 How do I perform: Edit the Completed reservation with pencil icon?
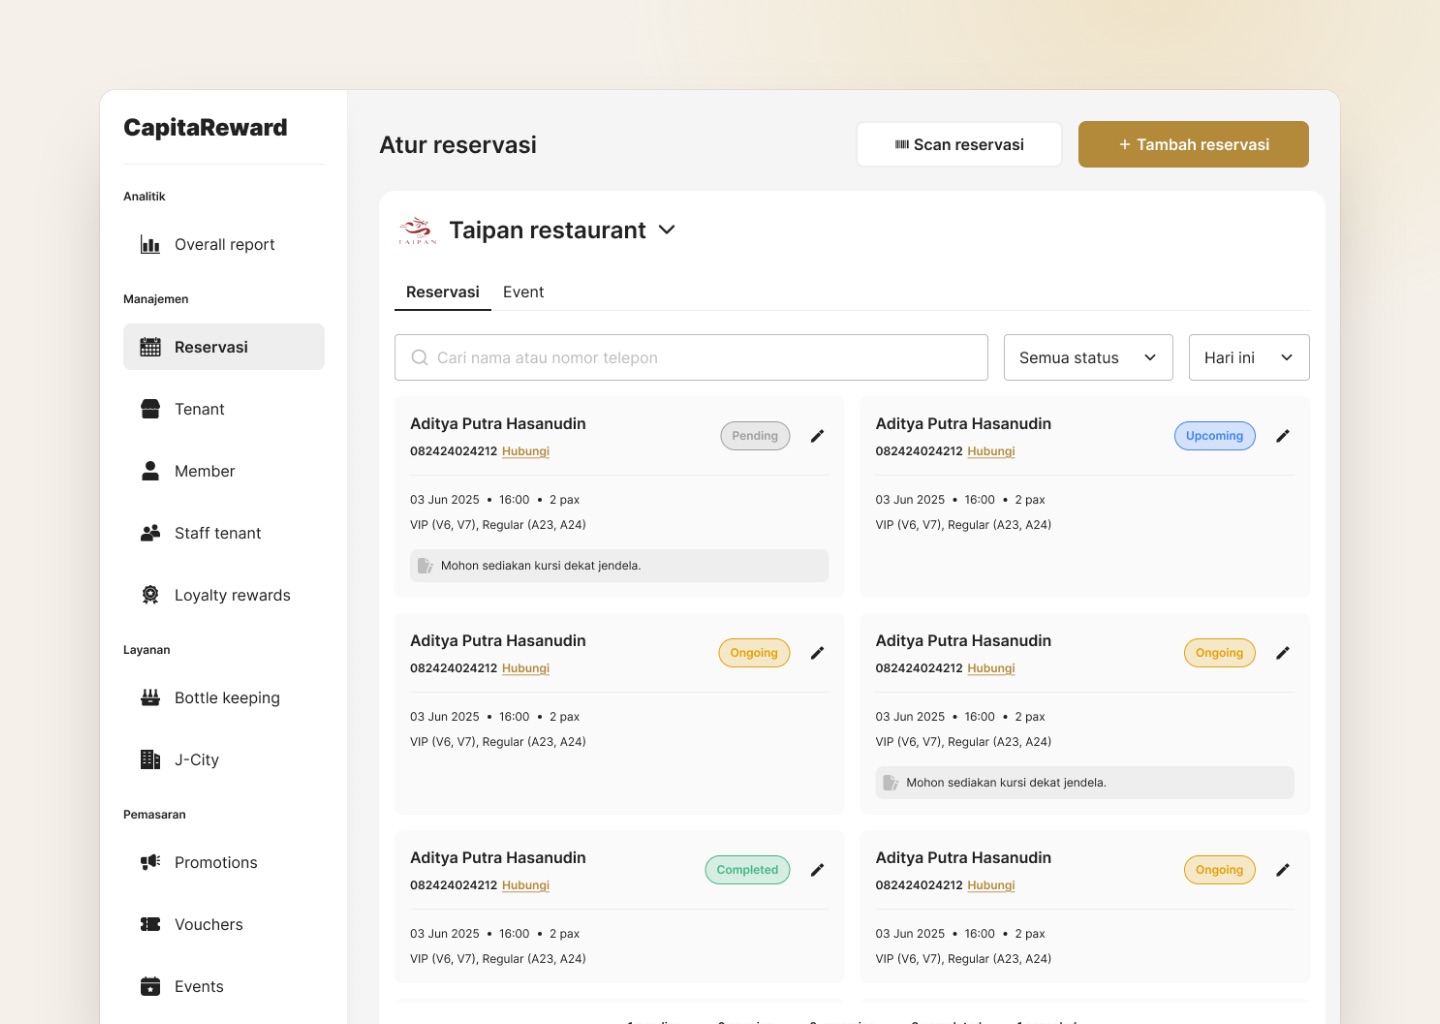click(x=817, y=870)
